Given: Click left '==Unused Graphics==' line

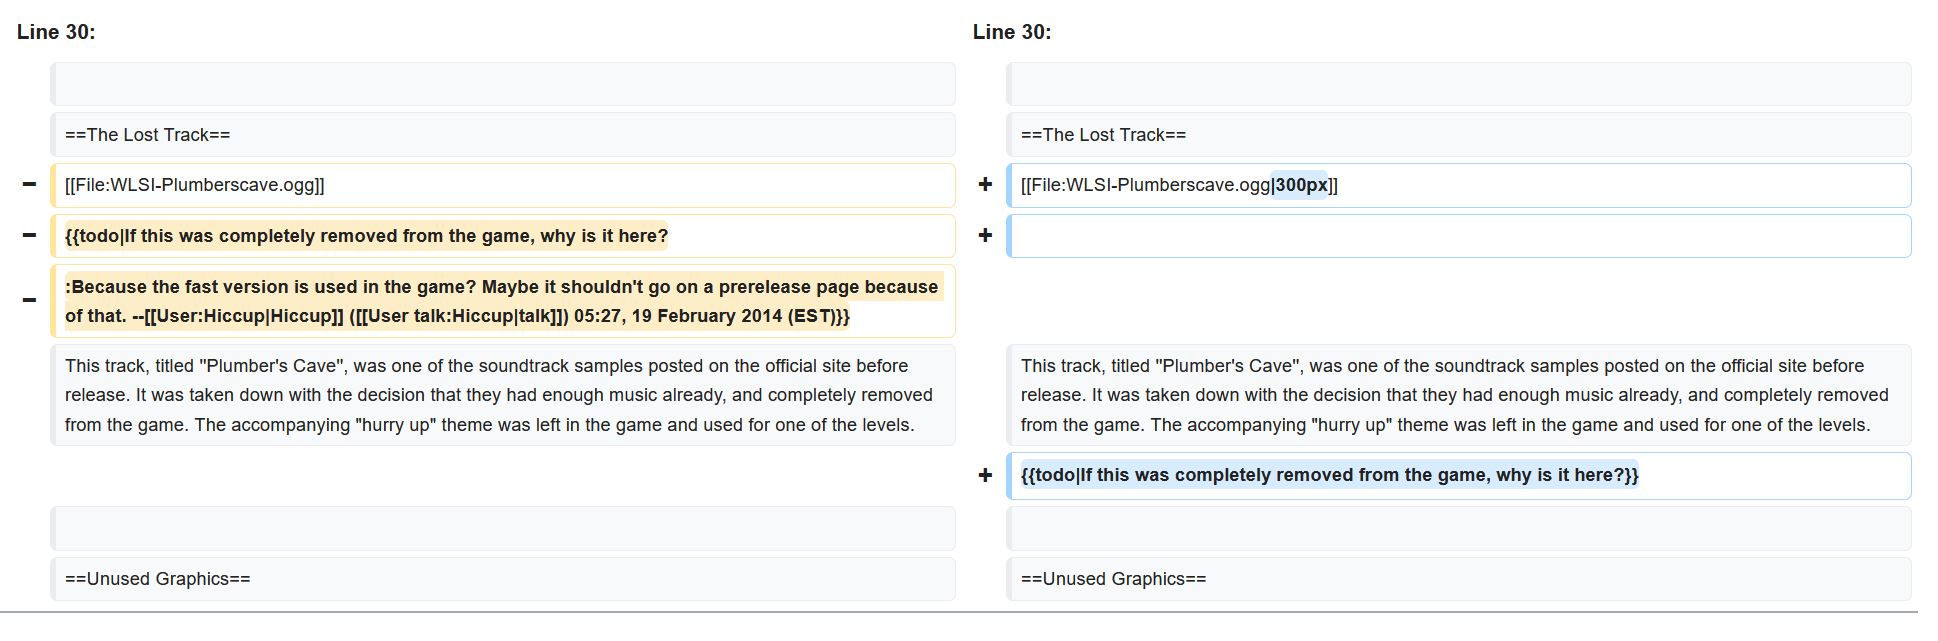Looking at the screenshot, I should pos(503,579).
